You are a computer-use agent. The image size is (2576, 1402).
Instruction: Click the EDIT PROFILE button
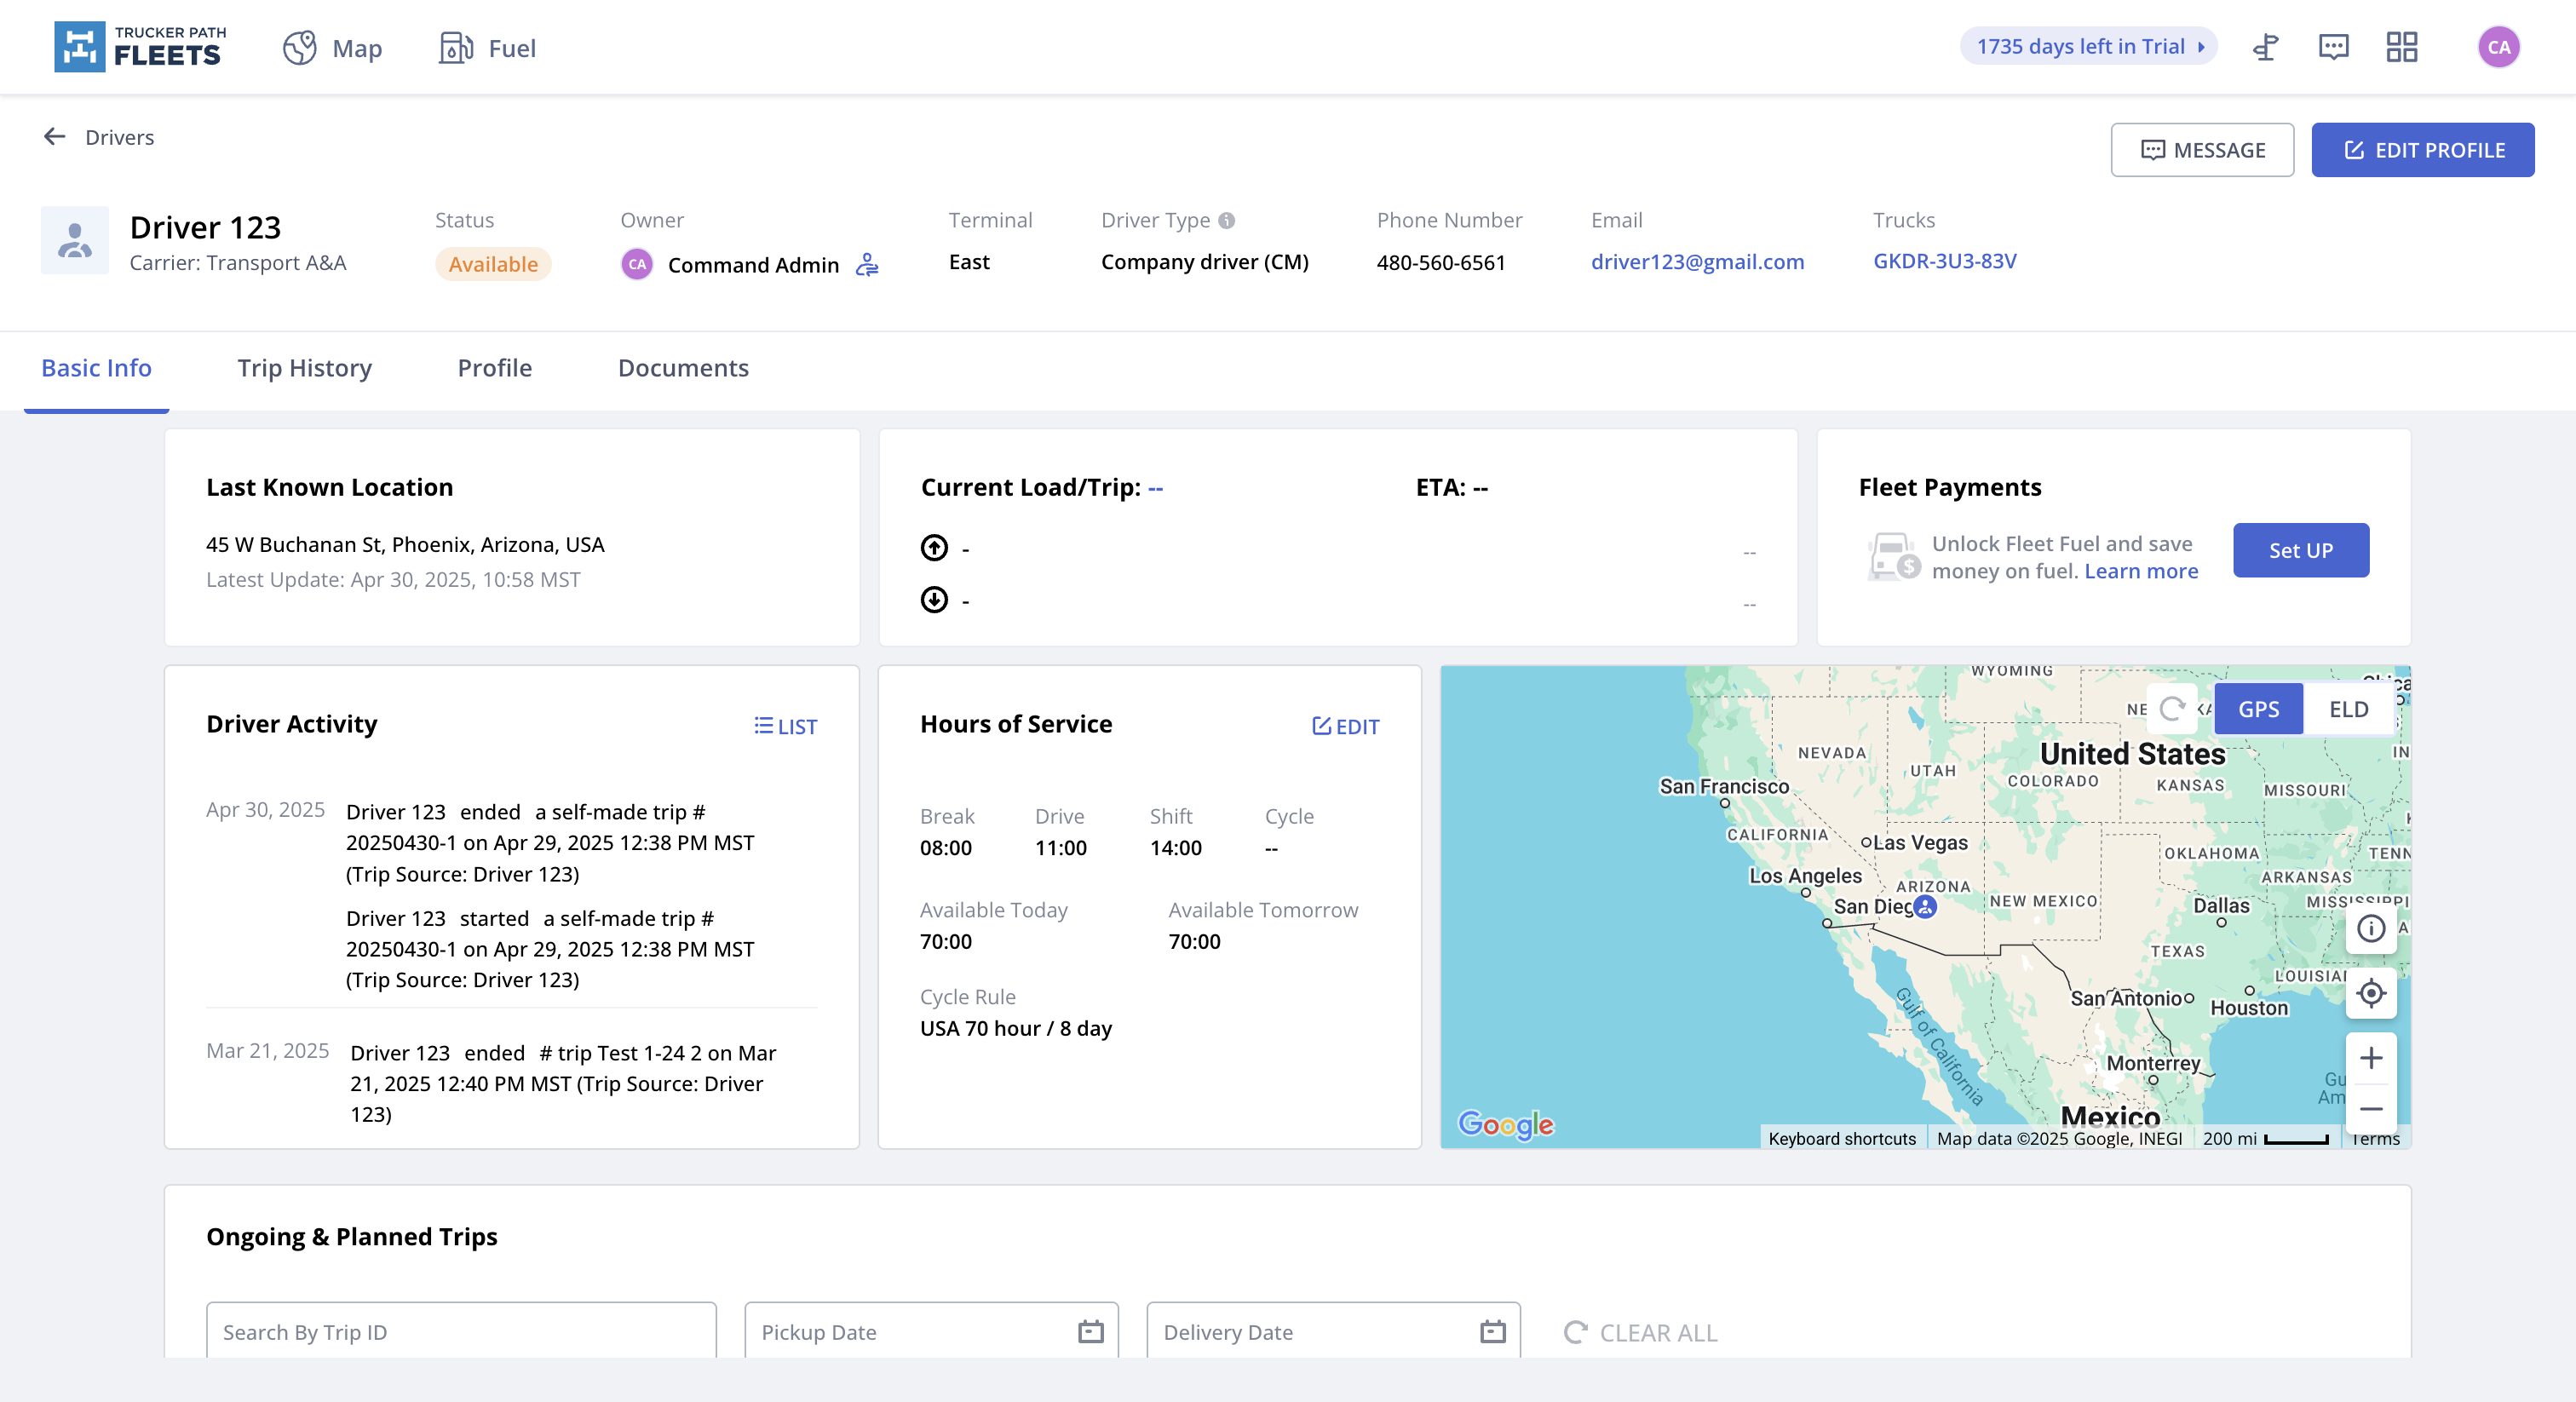click(2422, 150)
